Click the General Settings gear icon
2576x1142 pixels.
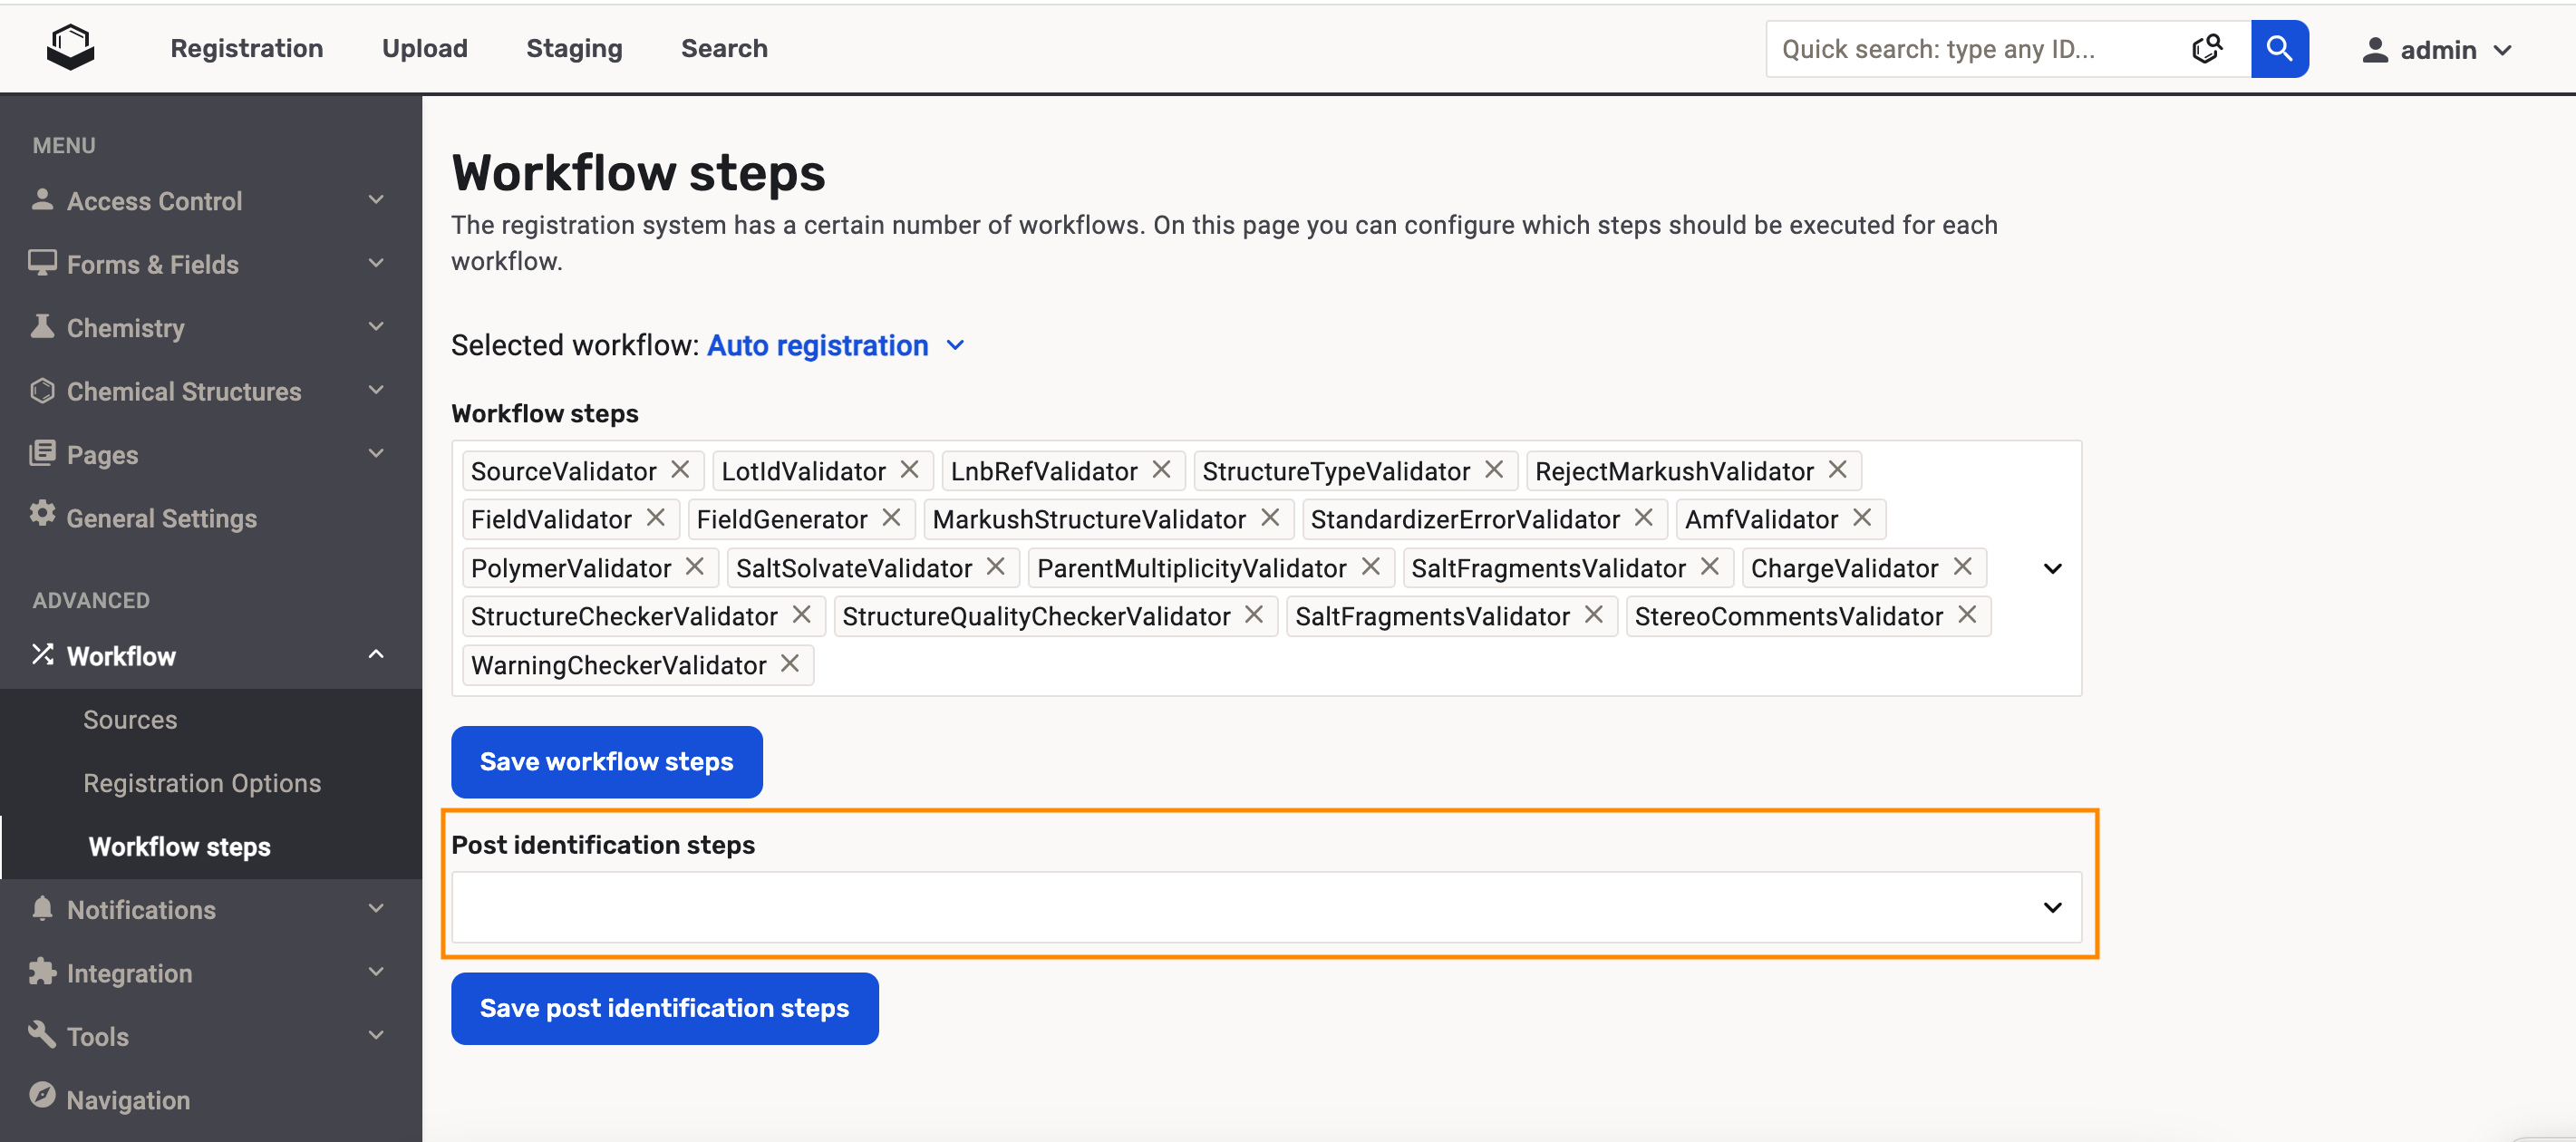42,514
